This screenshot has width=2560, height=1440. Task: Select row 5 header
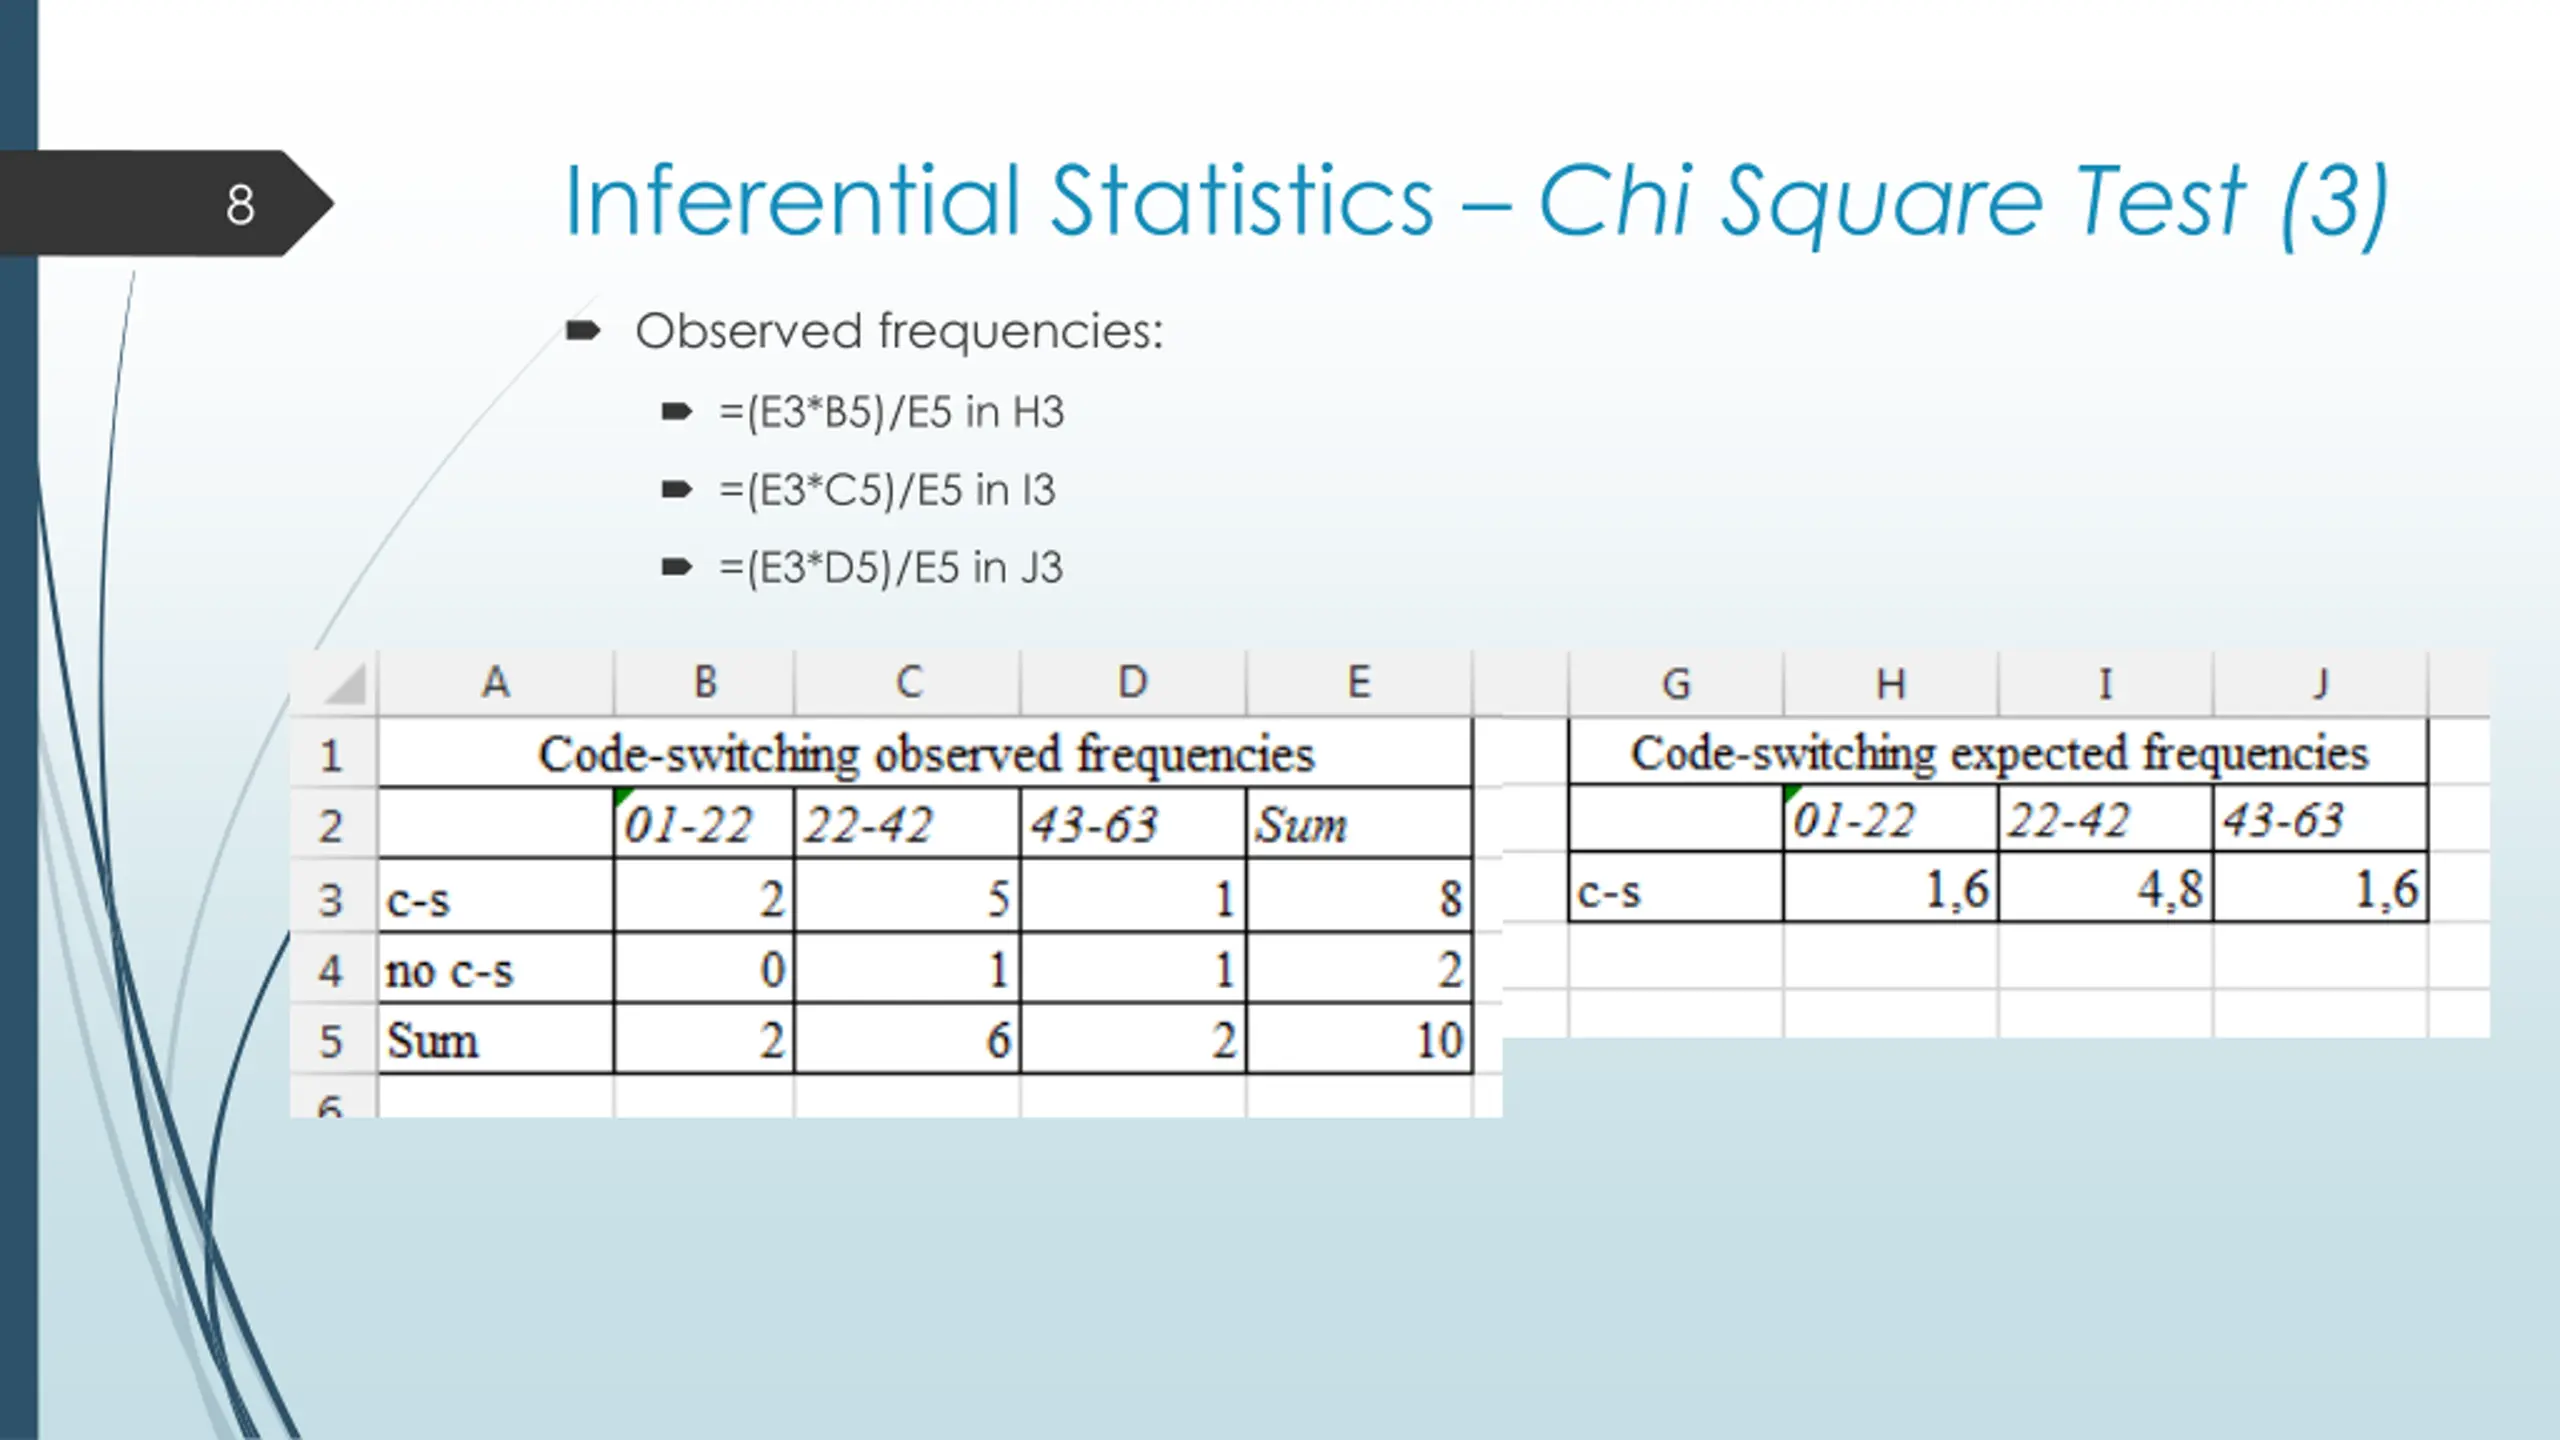[x=333, y=1040]
